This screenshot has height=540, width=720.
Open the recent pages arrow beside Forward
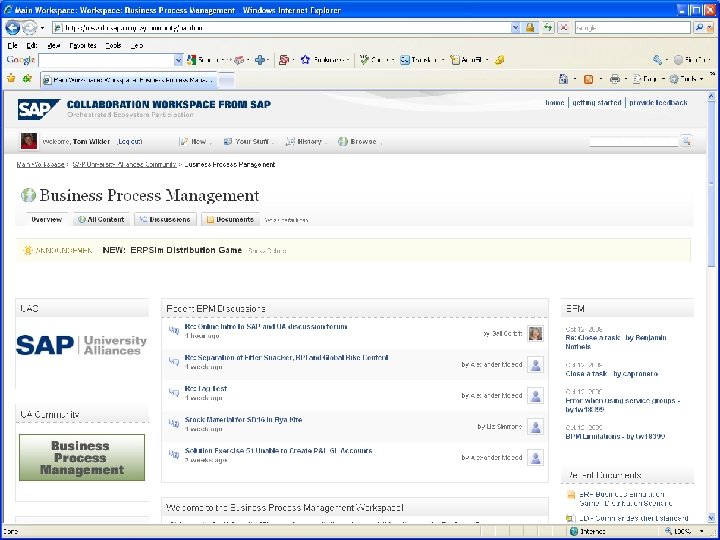click(42, 28)
